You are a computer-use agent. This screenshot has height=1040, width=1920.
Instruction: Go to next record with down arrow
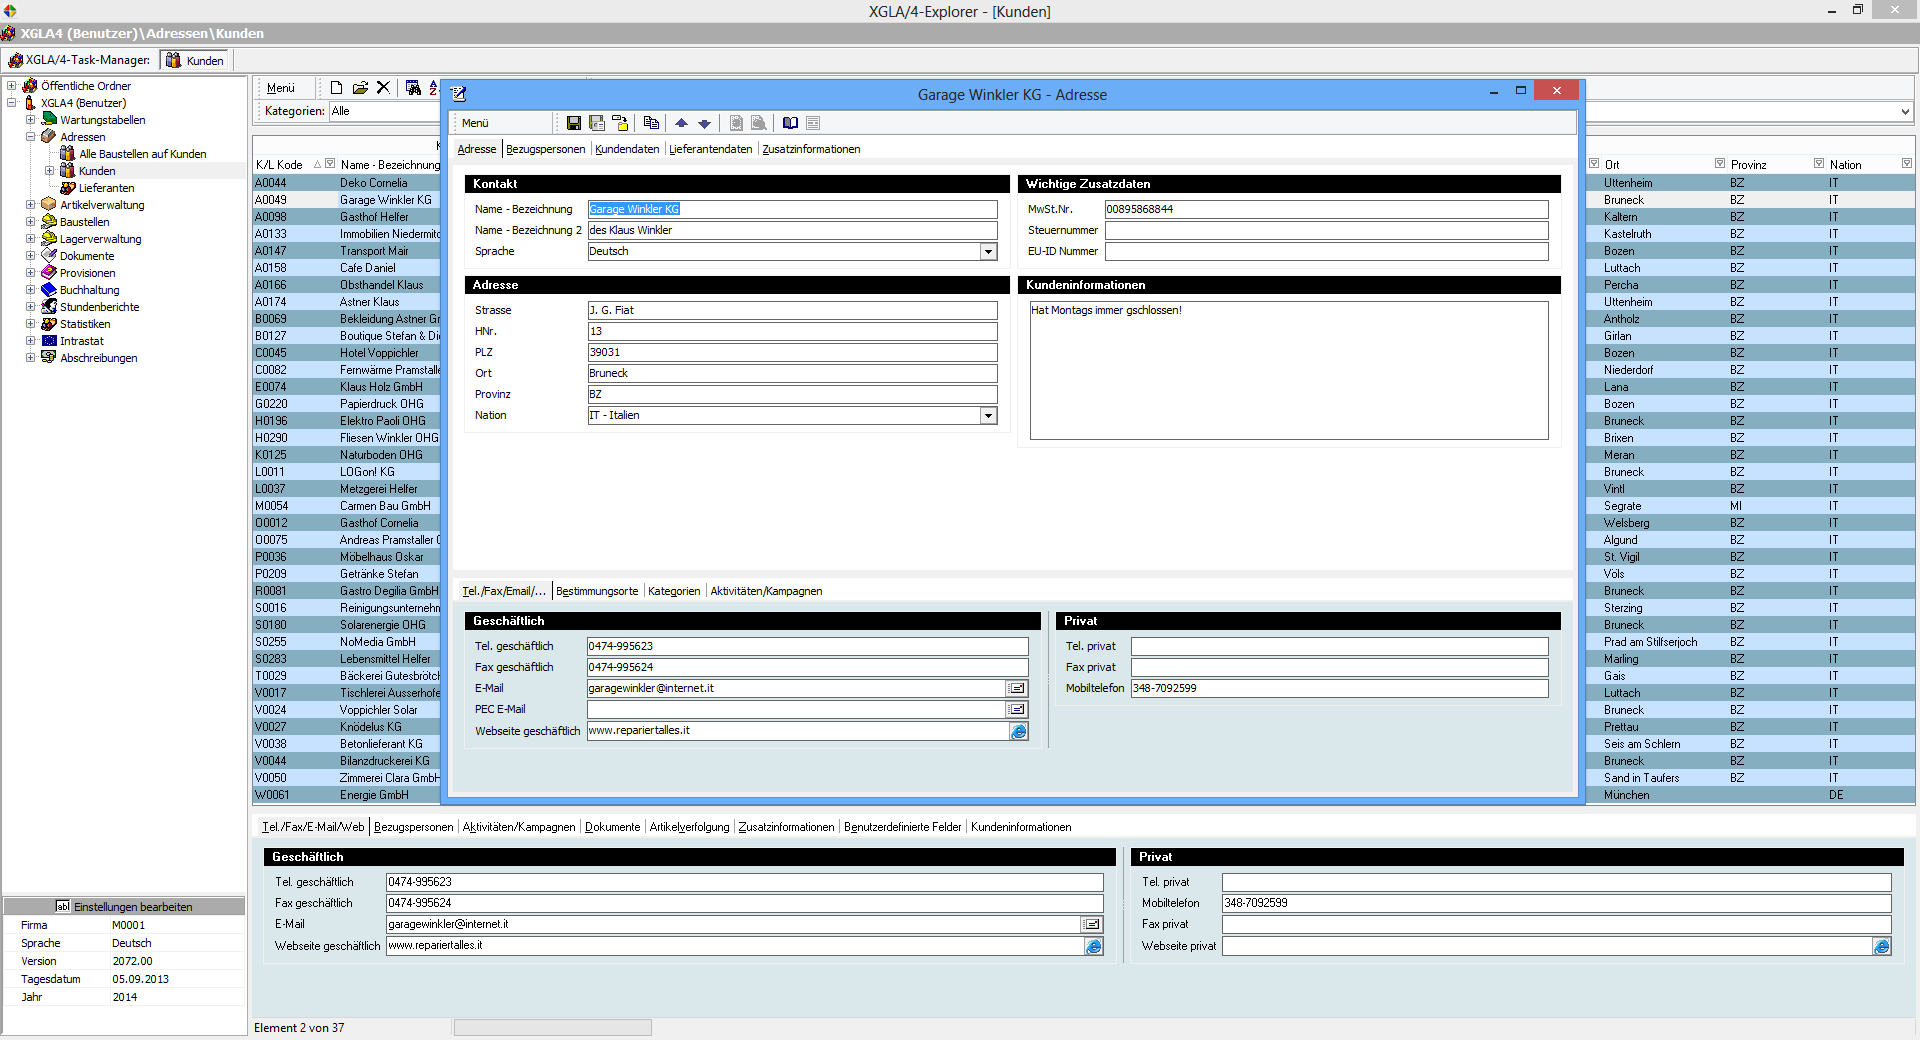pyautogui.click(x=704, y=123)
